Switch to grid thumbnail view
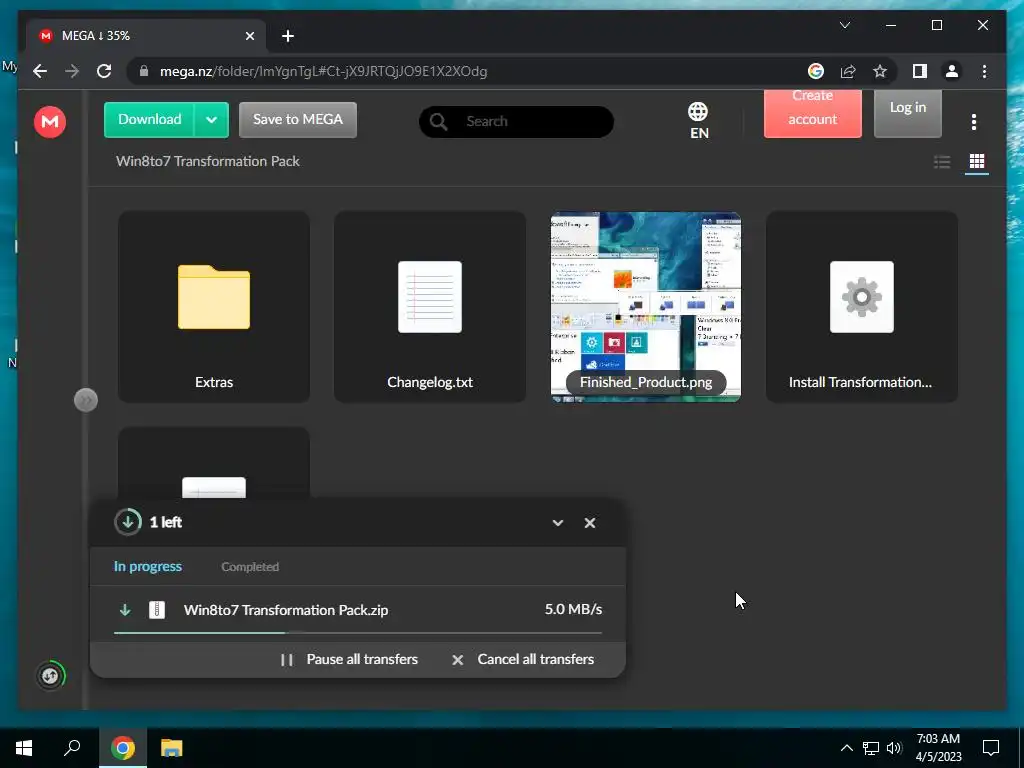Viewport: 1024px width, 768px height. click(x=976, y=161)
